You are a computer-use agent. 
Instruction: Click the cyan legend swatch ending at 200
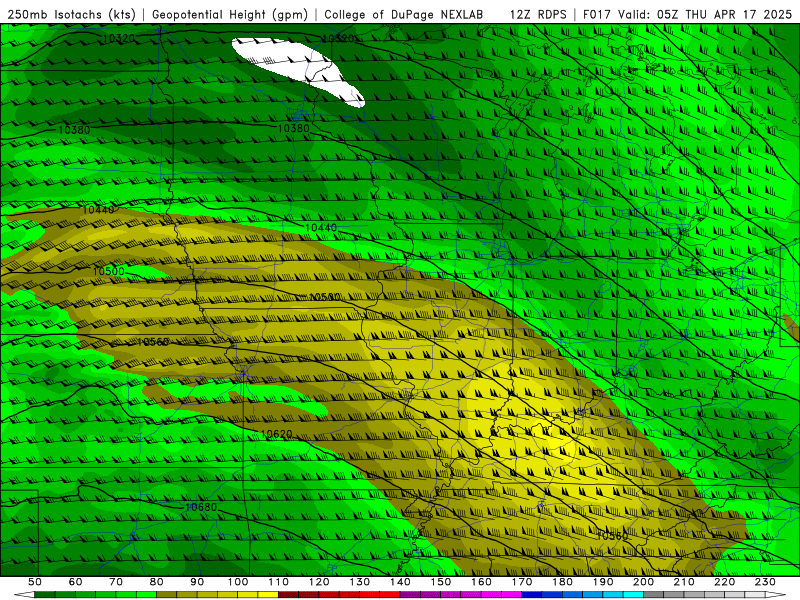pyautogui.click(x=633, y=594)
